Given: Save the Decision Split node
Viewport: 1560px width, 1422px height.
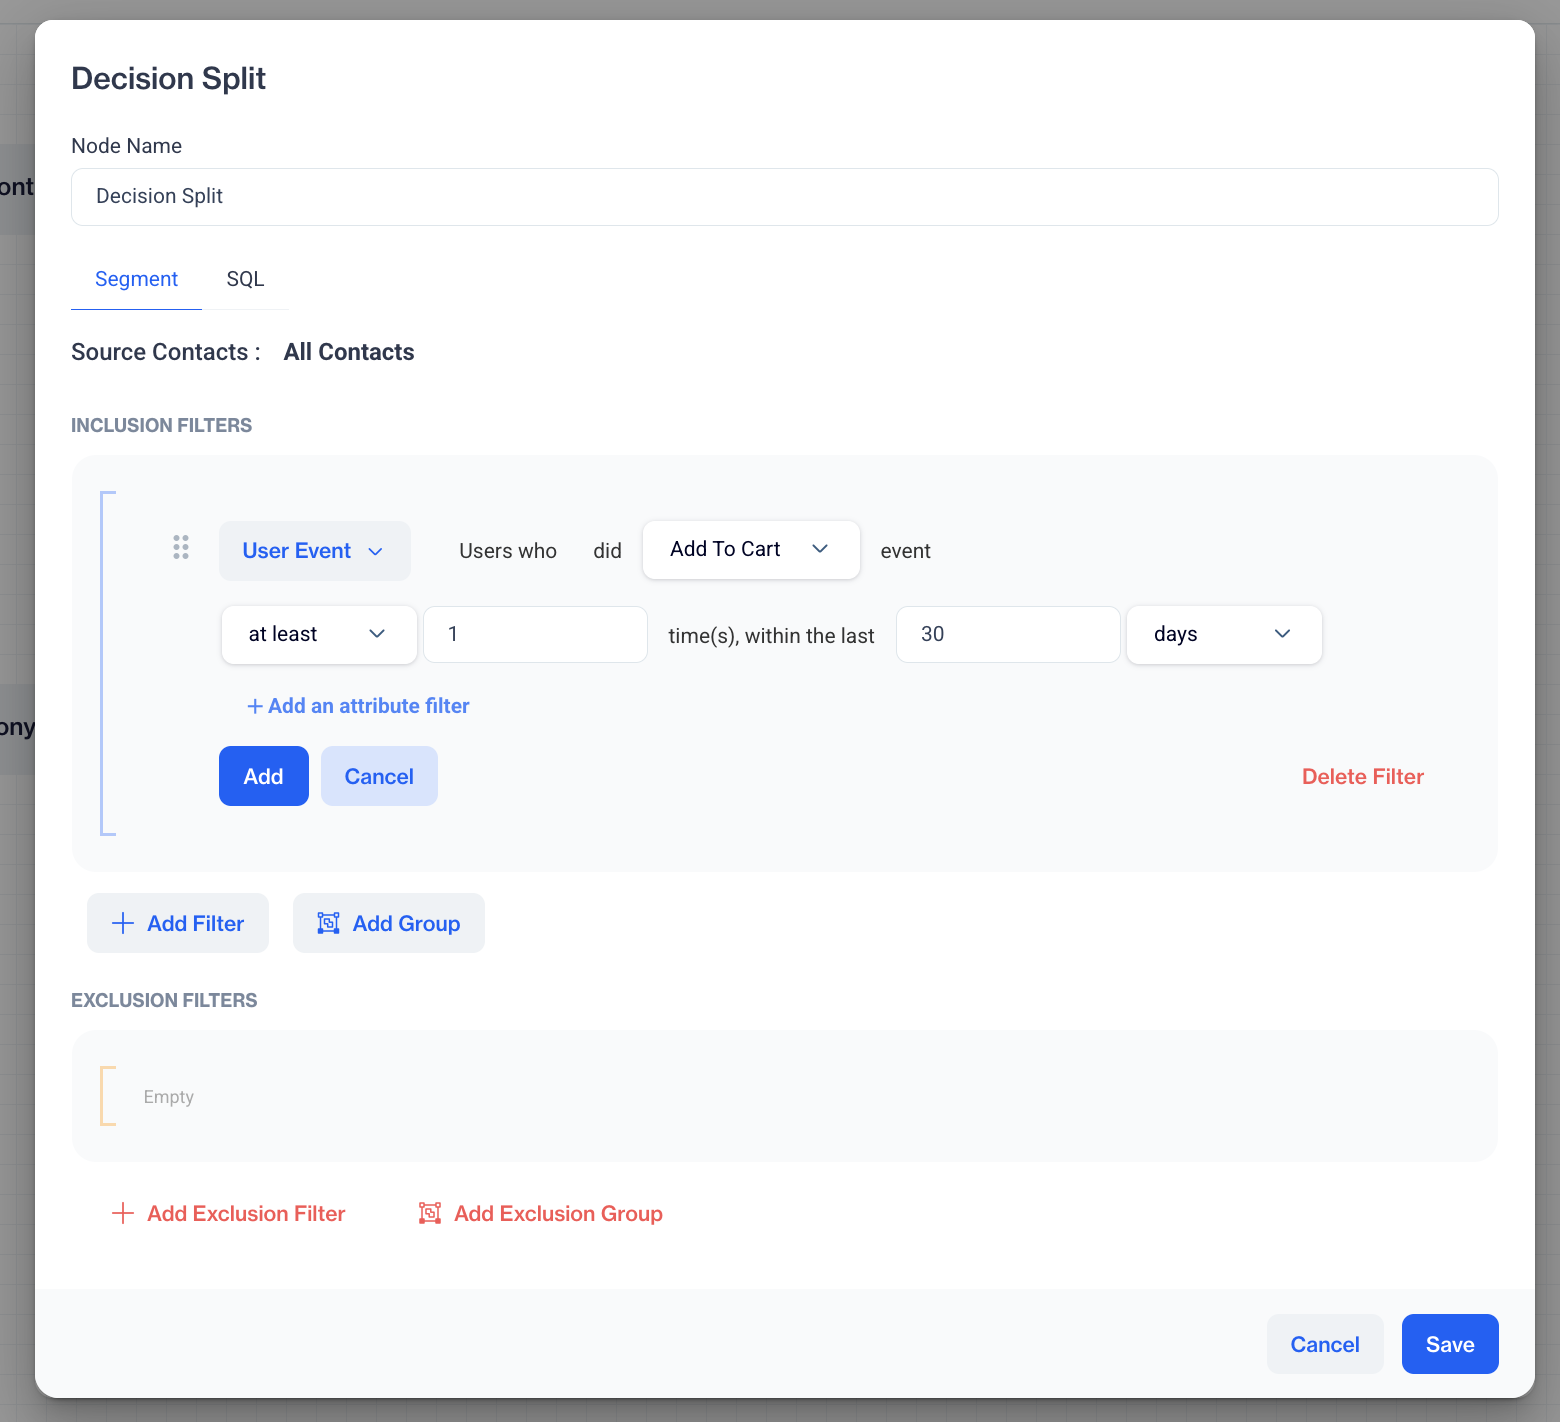Looking at the screenshot, I should tap(1449, 1344).
